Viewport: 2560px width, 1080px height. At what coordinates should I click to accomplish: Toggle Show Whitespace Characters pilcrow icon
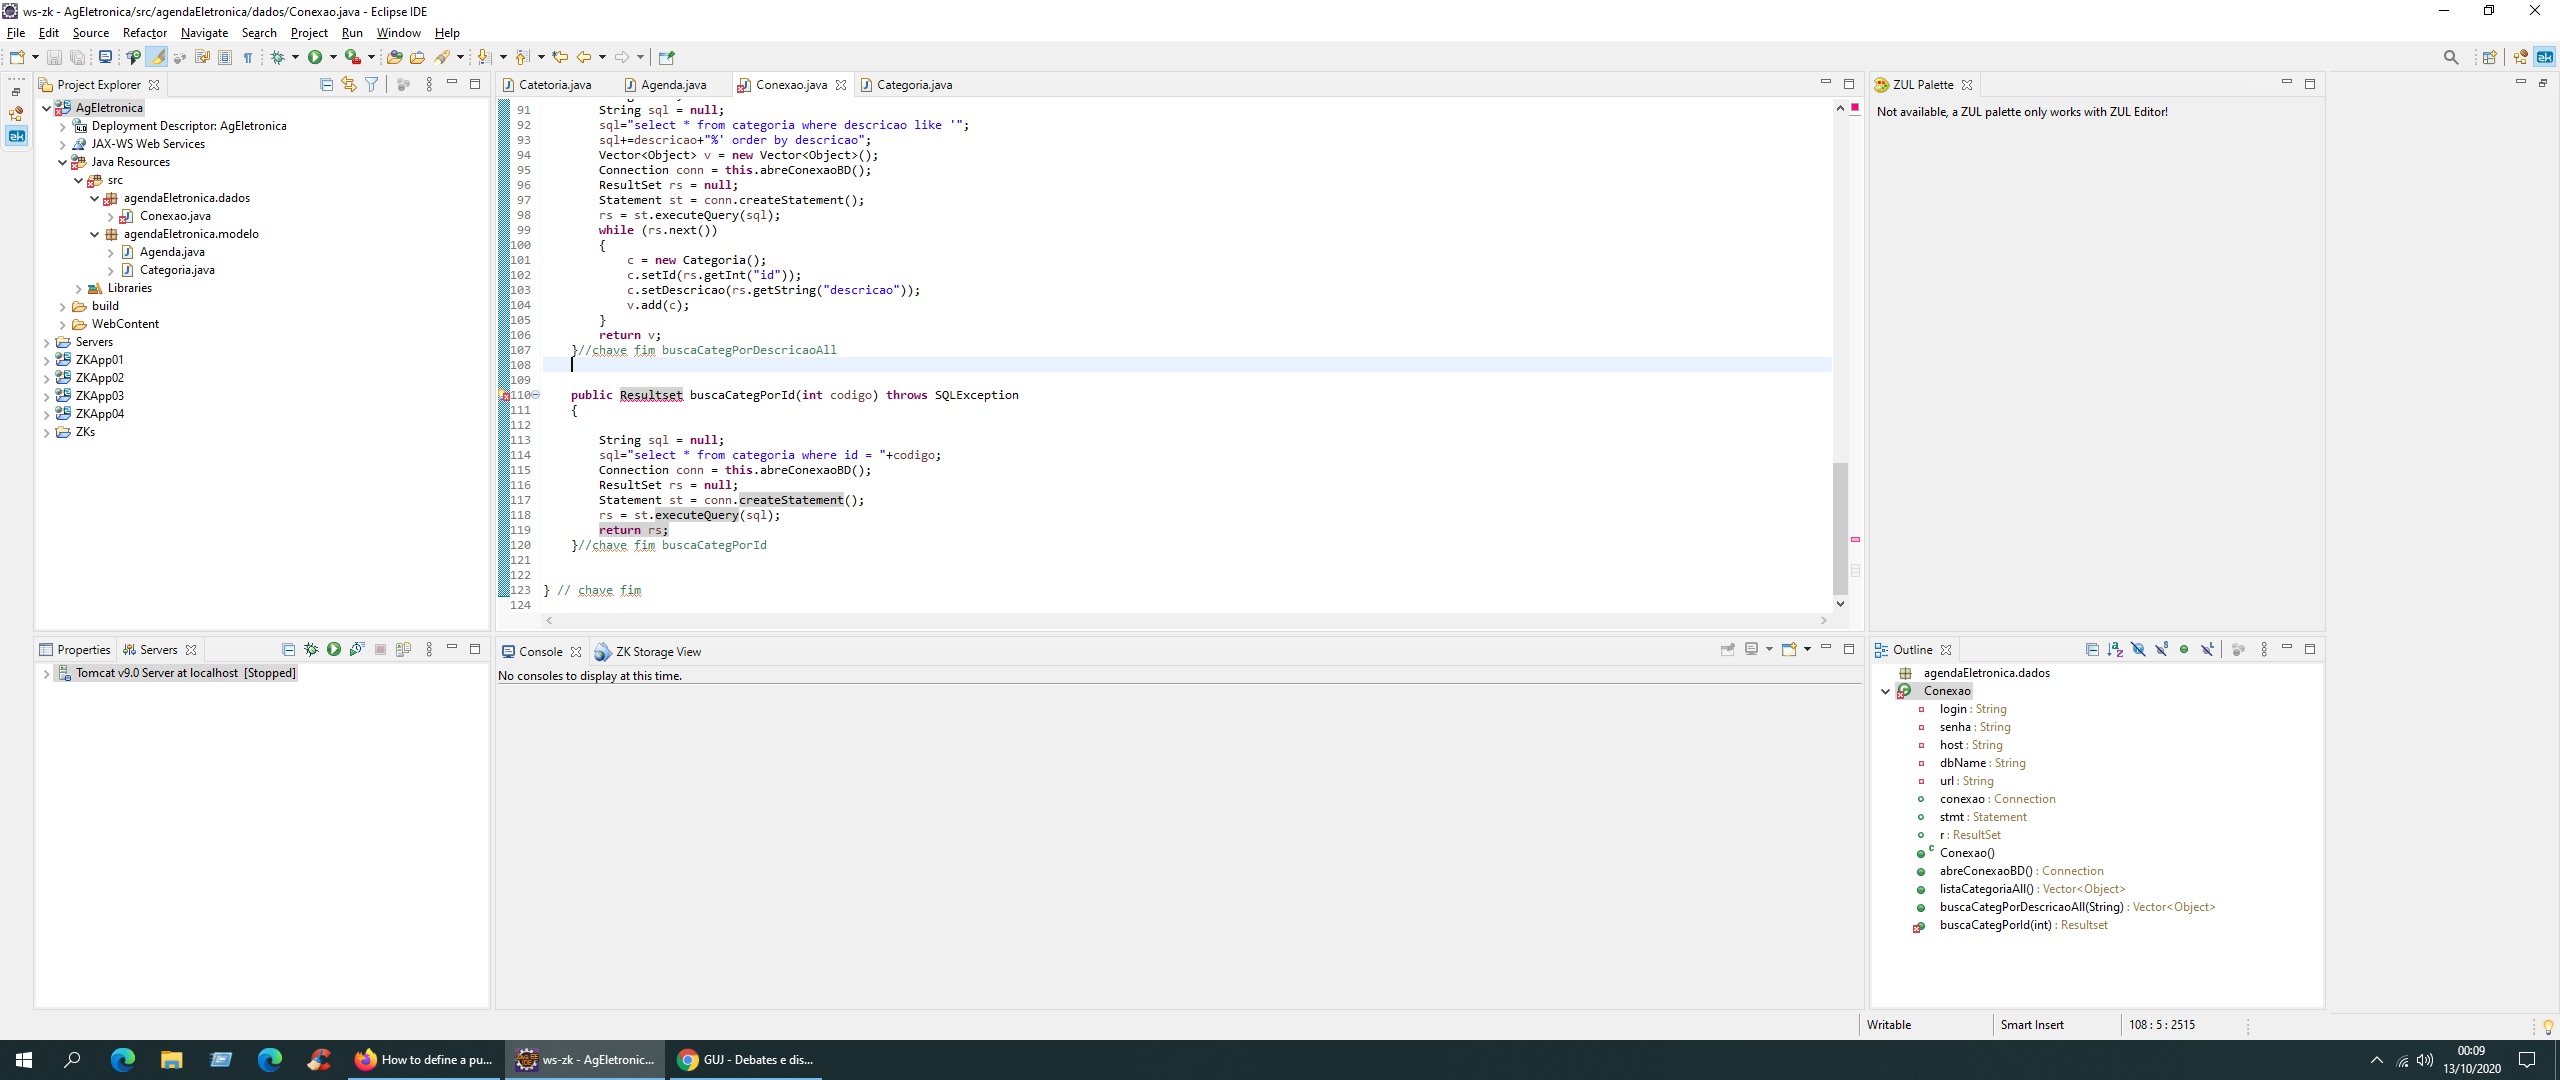pyautogui.click(x=248, y=57)
